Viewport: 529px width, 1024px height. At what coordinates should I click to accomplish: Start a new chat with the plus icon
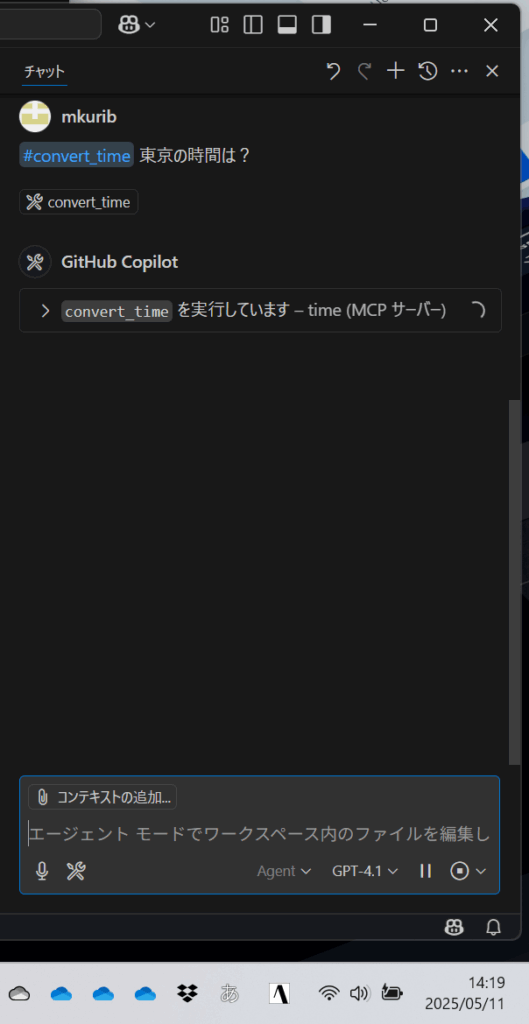[396, 71]
